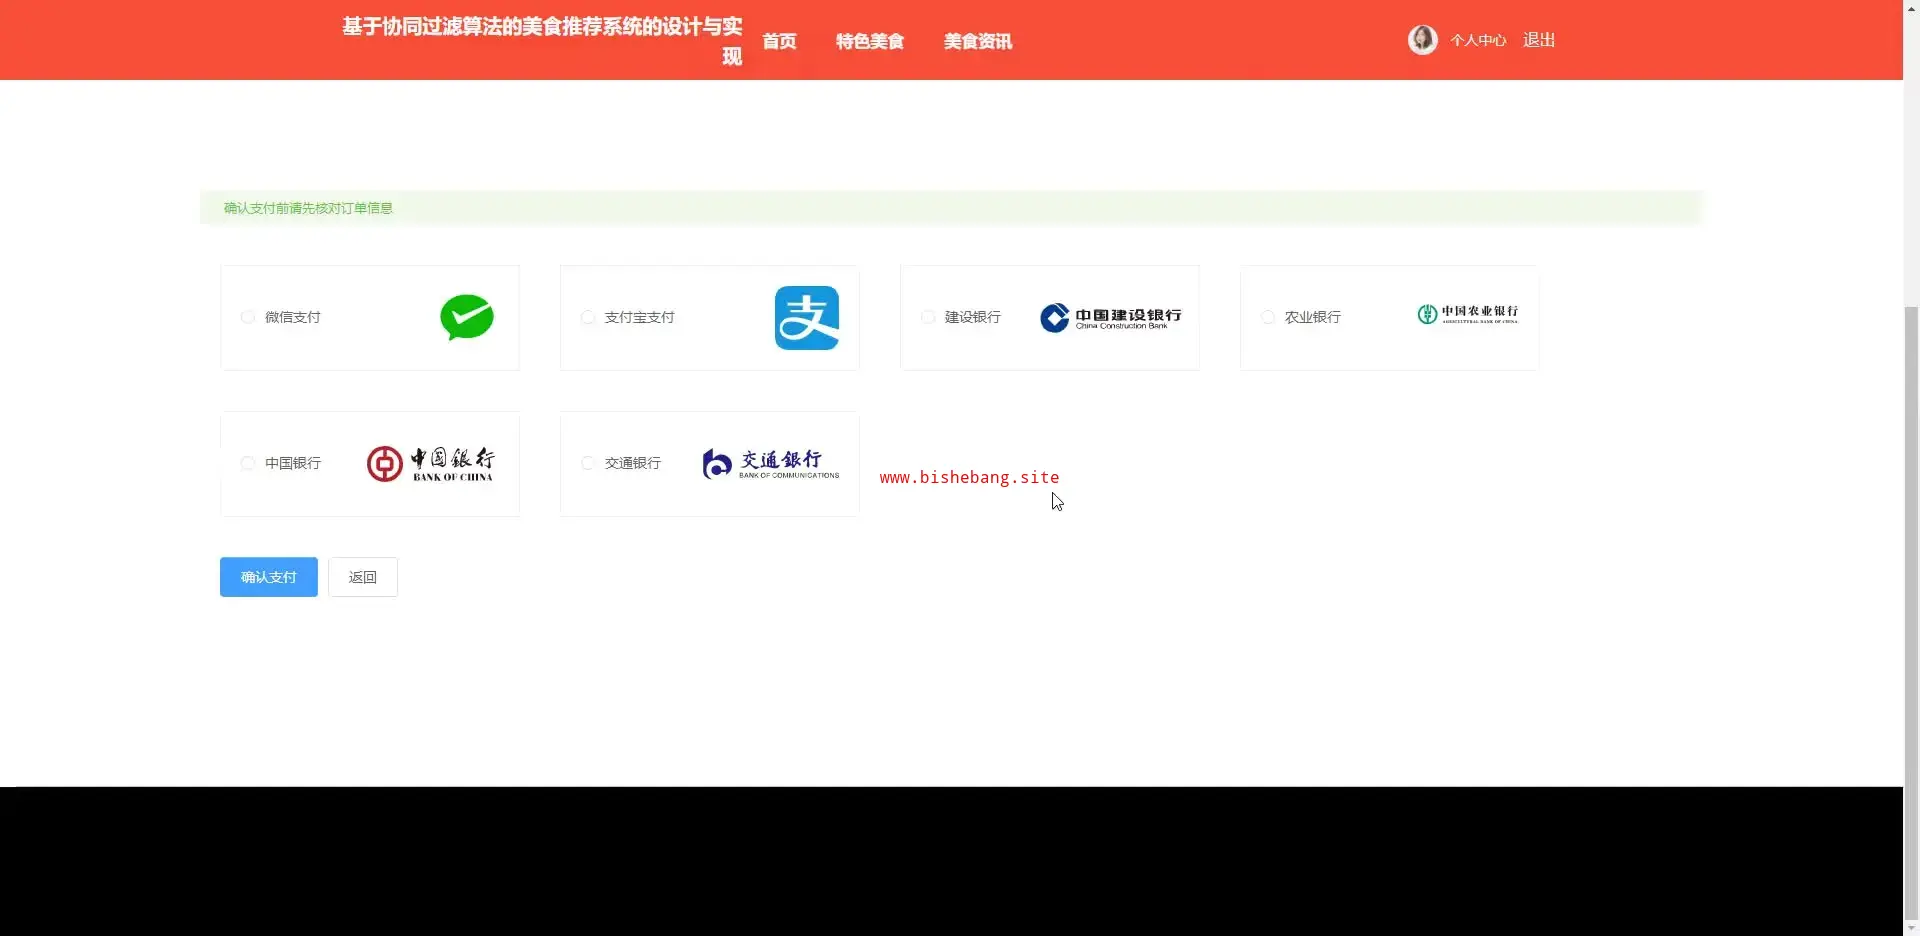Select the 支付宝支付 radio button
This screenshot has height=936, width=1920.
tap(588, 317)
